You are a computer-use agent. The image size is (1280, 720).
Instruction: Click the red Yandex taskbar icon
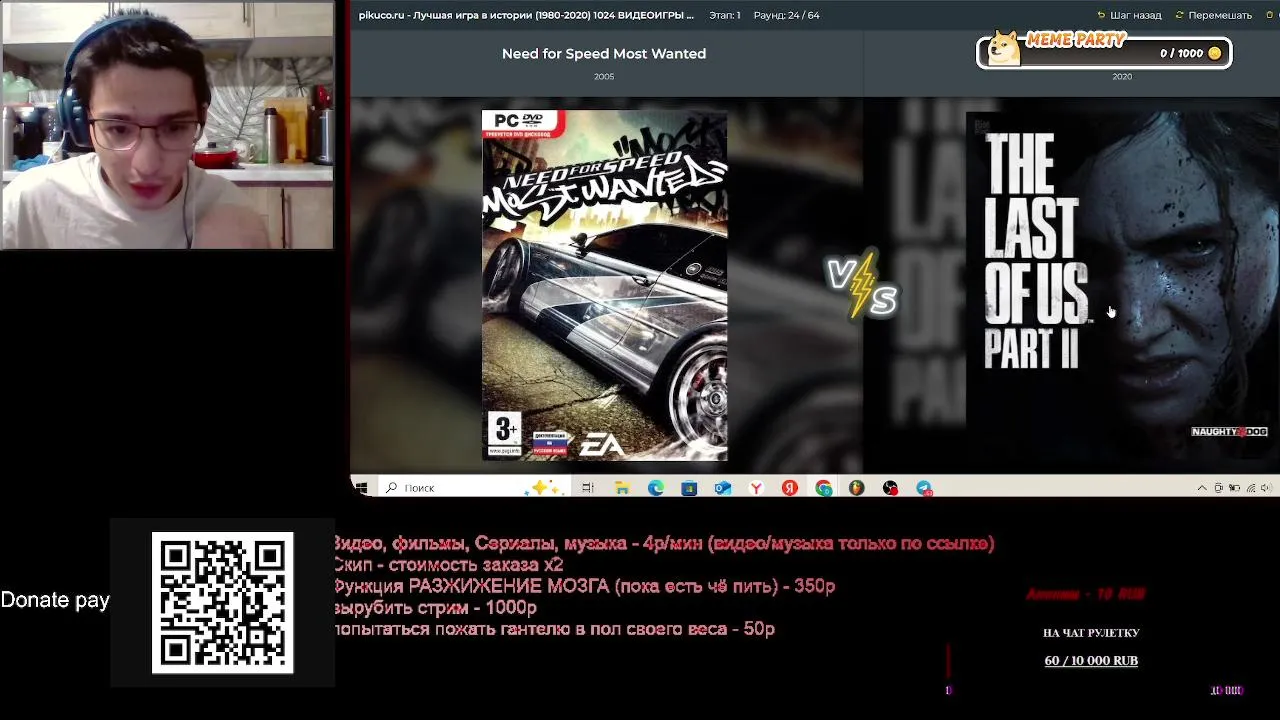pyautogui.click(x=789, y=487)
